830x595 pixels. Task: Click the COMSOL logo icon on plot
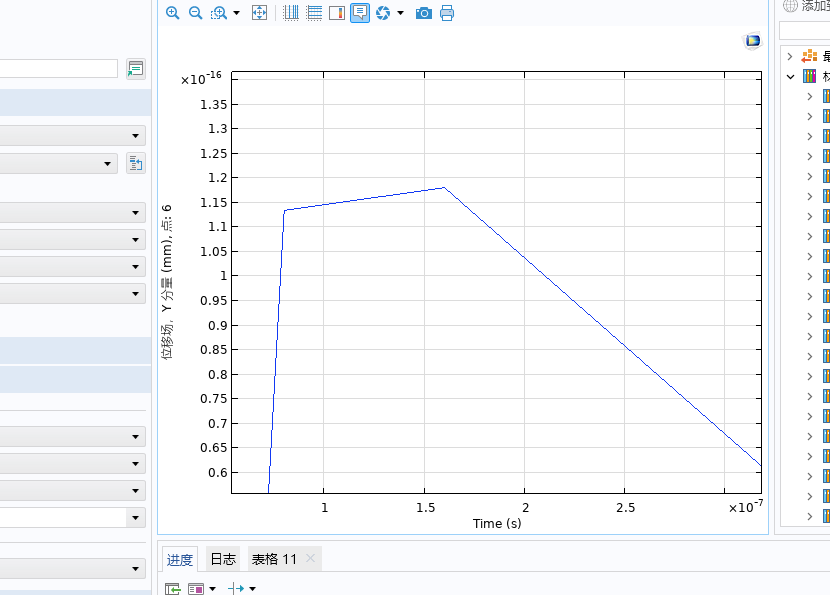click(752, 41)
